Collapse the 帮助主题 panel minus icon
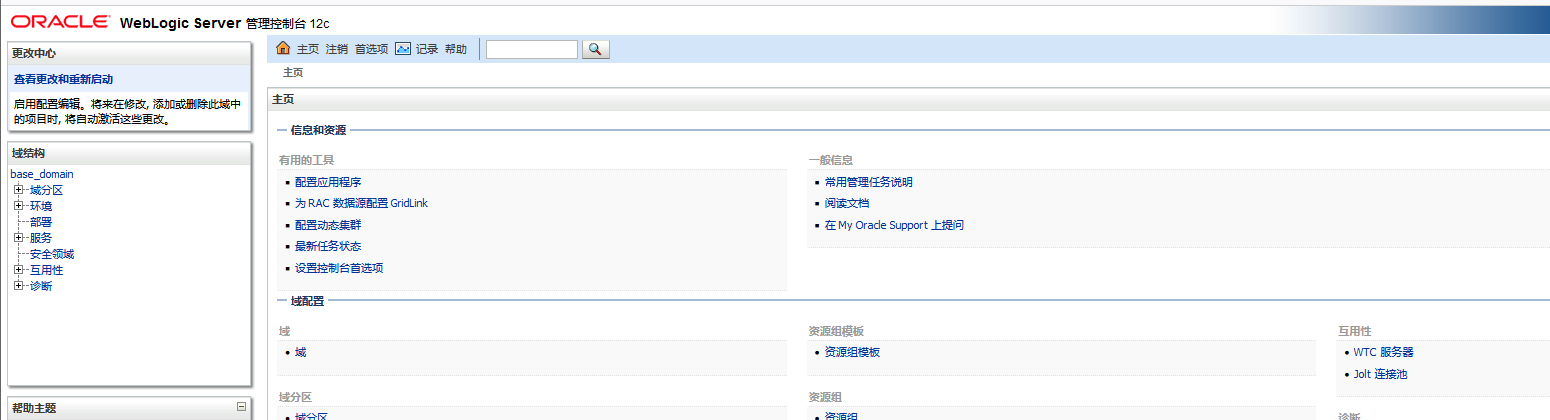 point(240,406)
